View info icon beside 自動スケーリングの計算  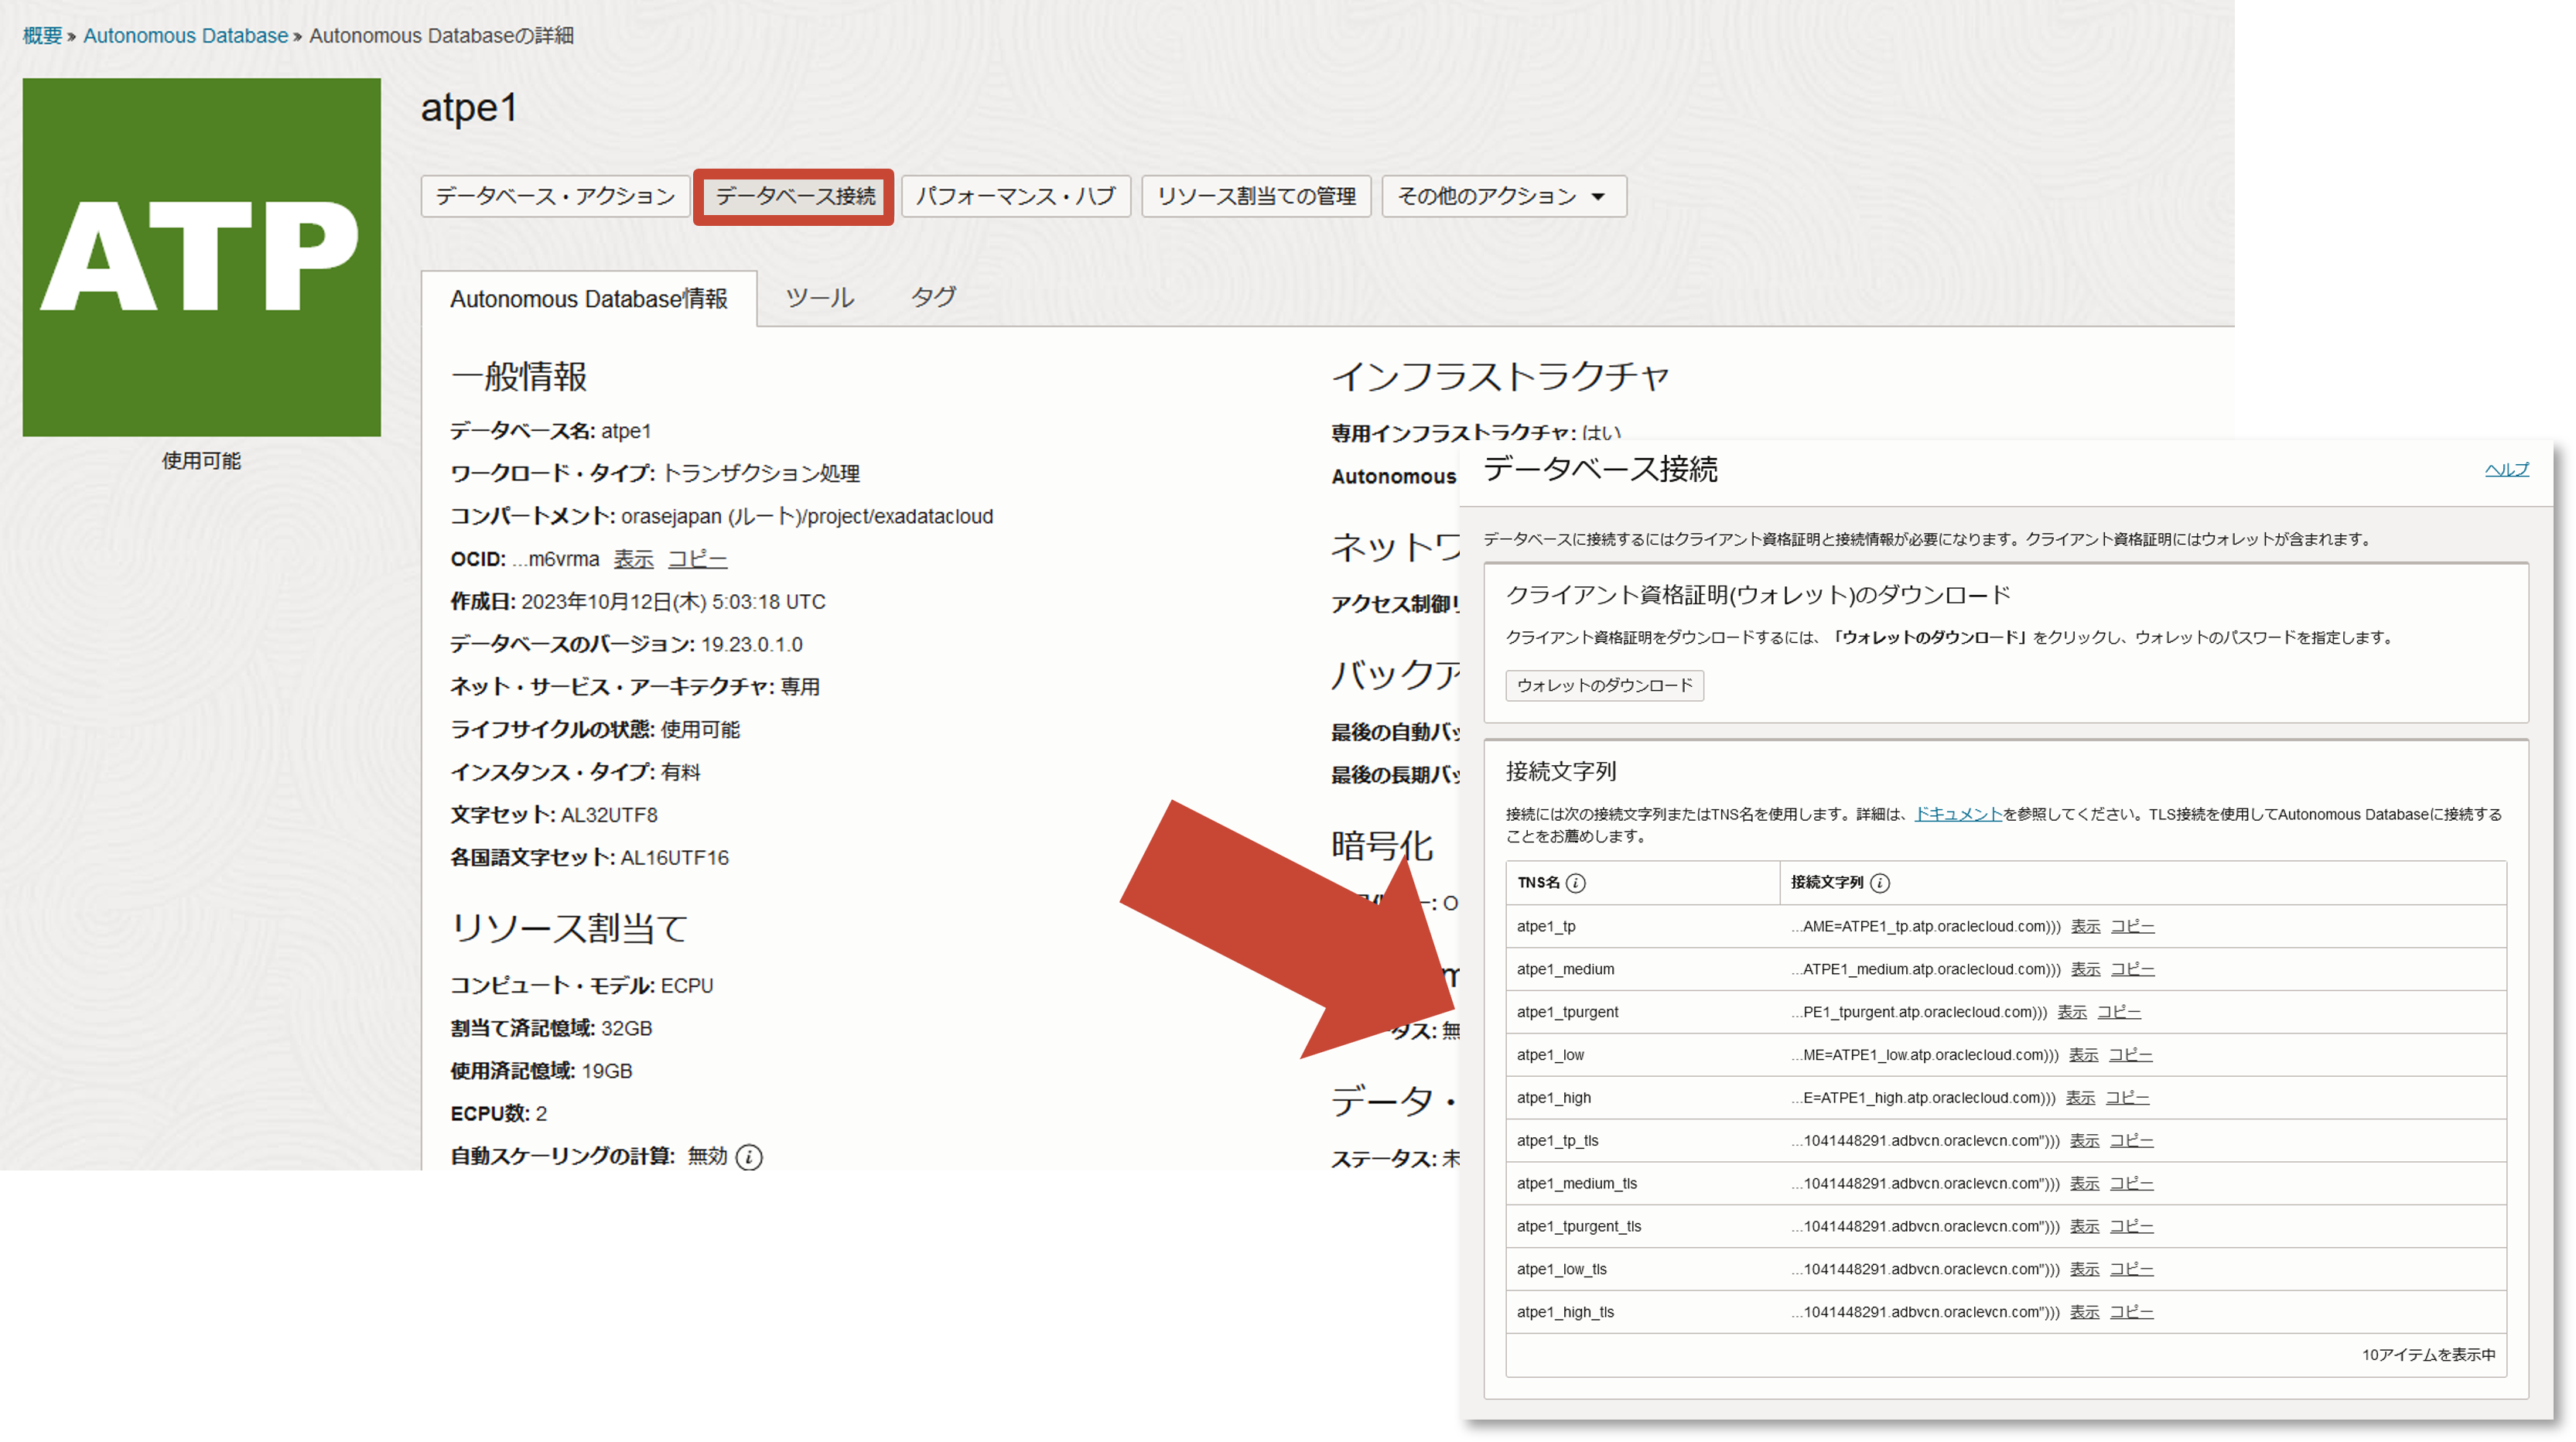tap(749, 1157)
